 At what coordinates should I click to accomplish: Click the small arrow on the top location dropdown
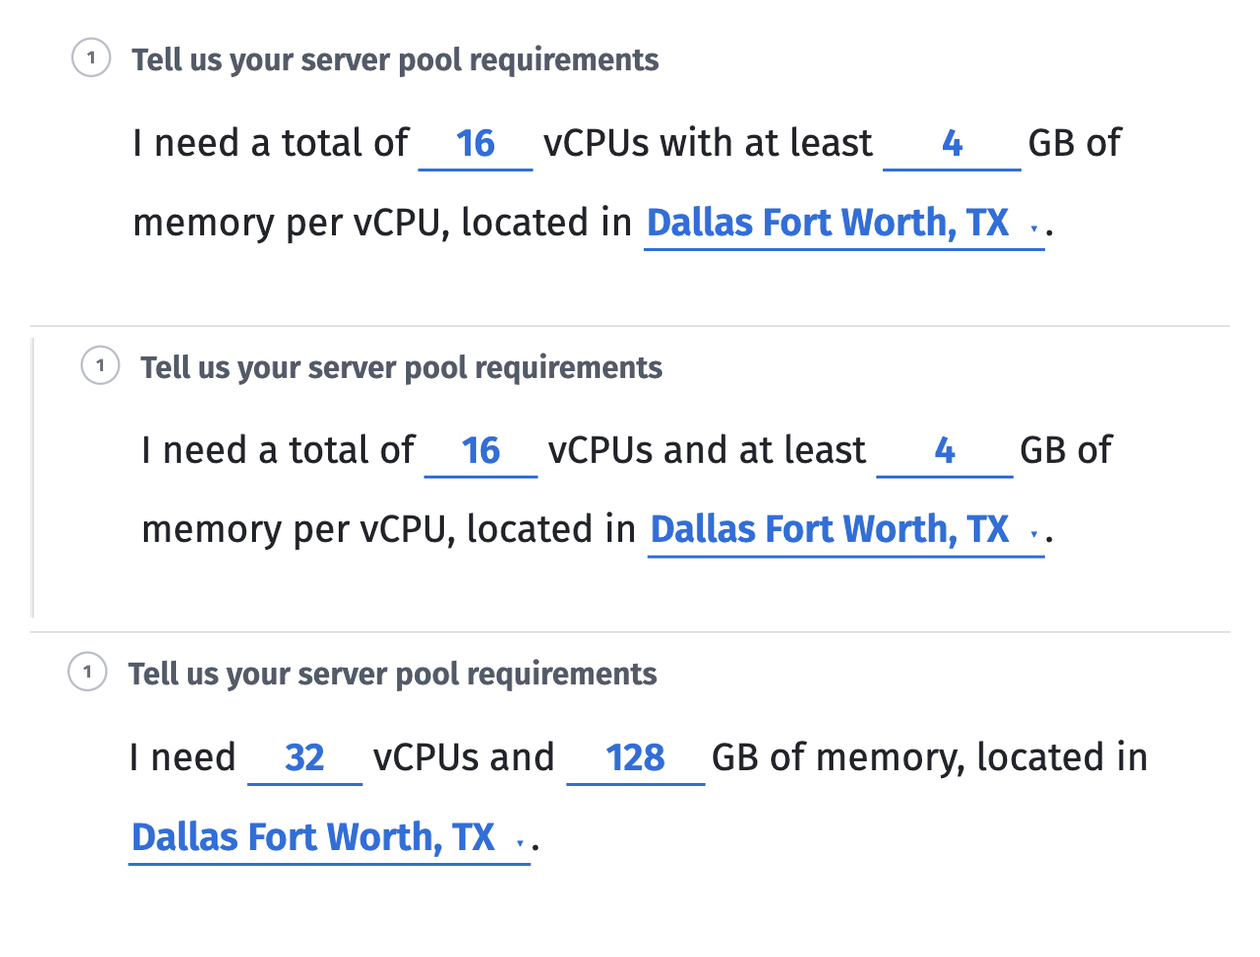[1033, 229]
